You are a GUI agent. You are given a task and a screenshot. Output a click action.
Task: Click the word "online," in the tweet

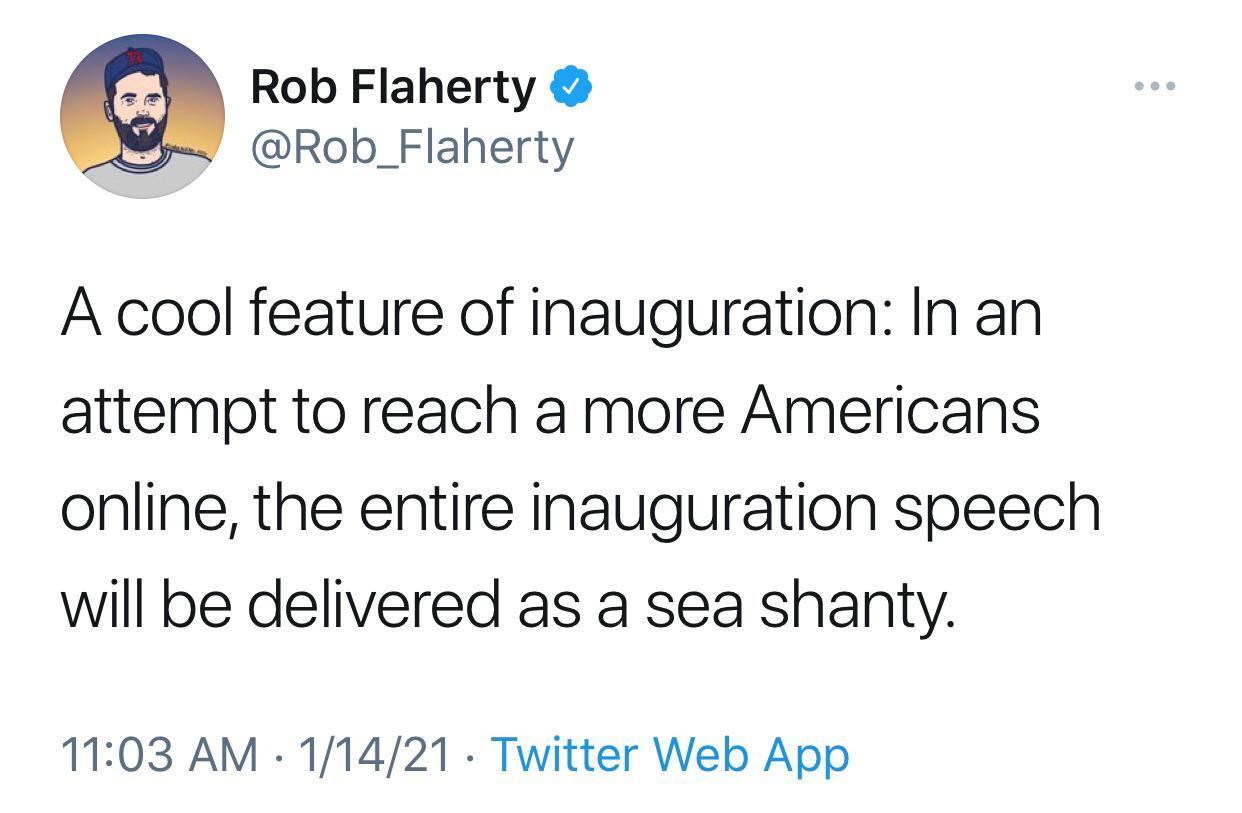tap(150, 508)
